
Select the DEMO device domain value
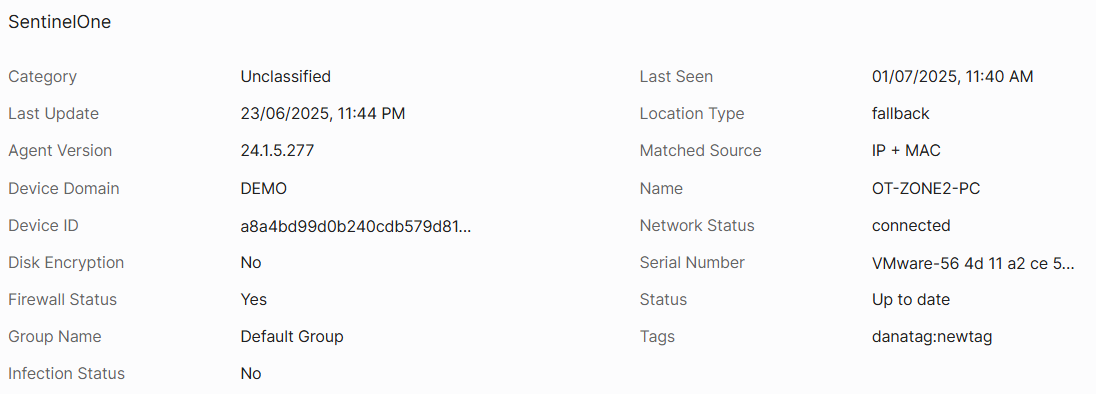(x=264, y=189)
